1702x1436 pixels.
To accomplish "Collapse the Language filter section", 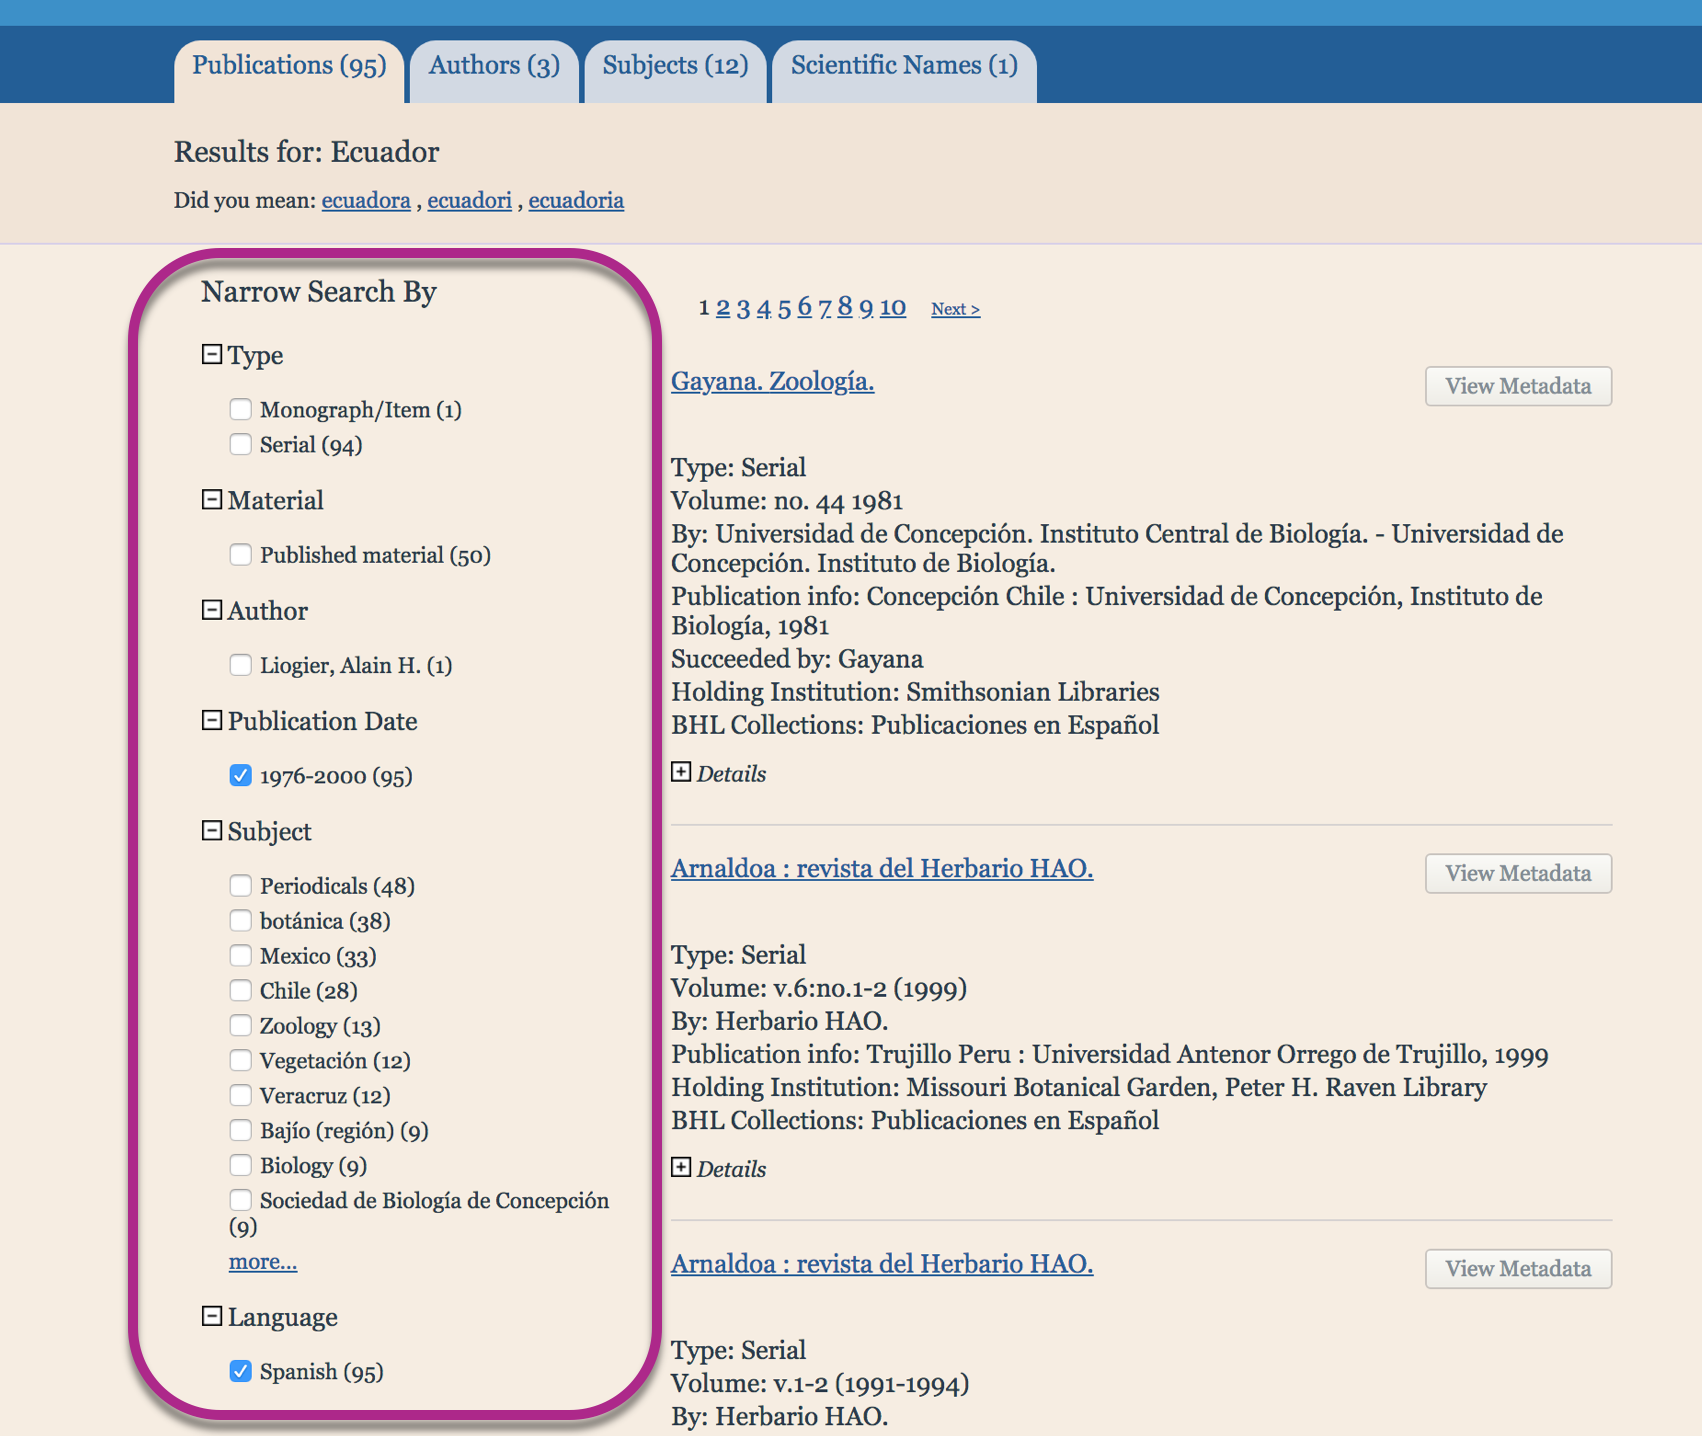I will coord(212,1317).
